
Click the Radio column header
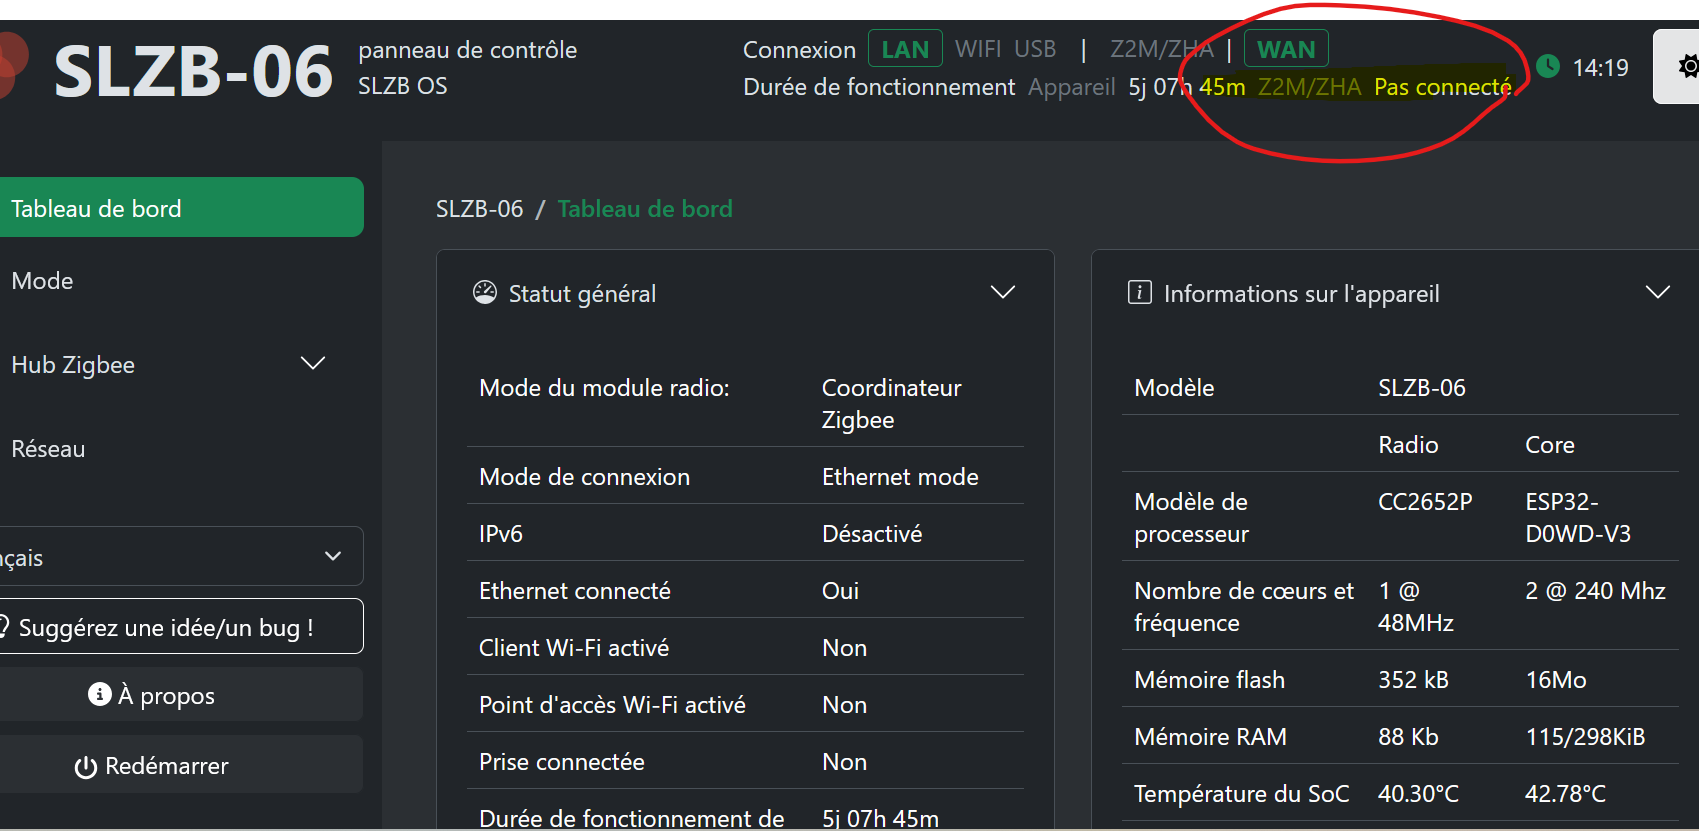tap(1408, 445)
